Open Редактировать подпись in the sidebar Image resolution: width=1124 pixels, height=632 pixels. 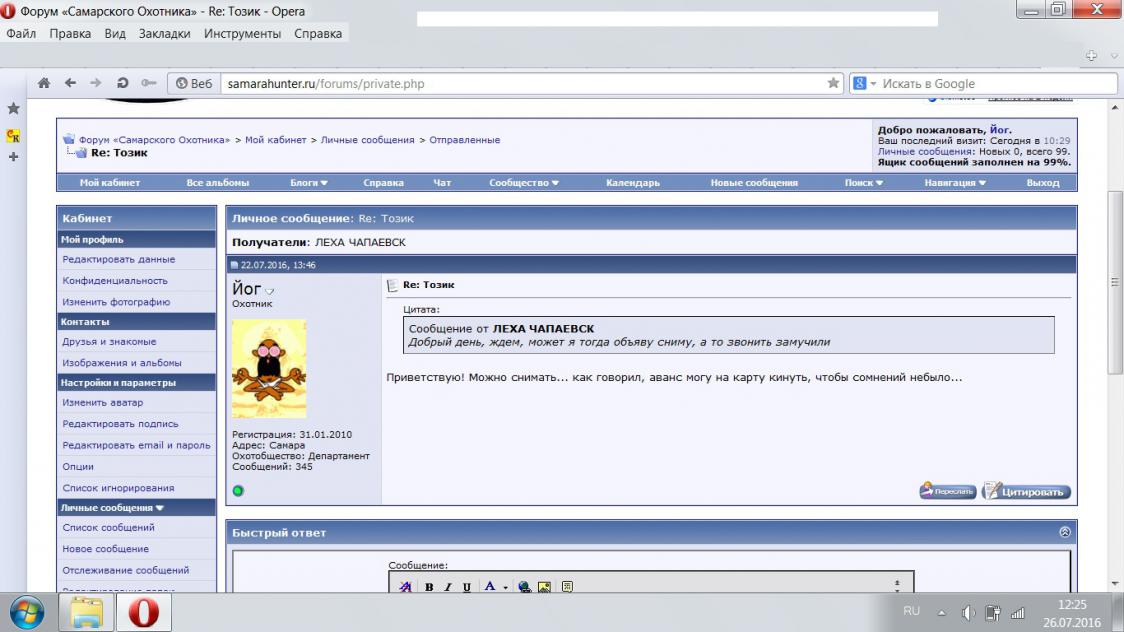(120, 424)
